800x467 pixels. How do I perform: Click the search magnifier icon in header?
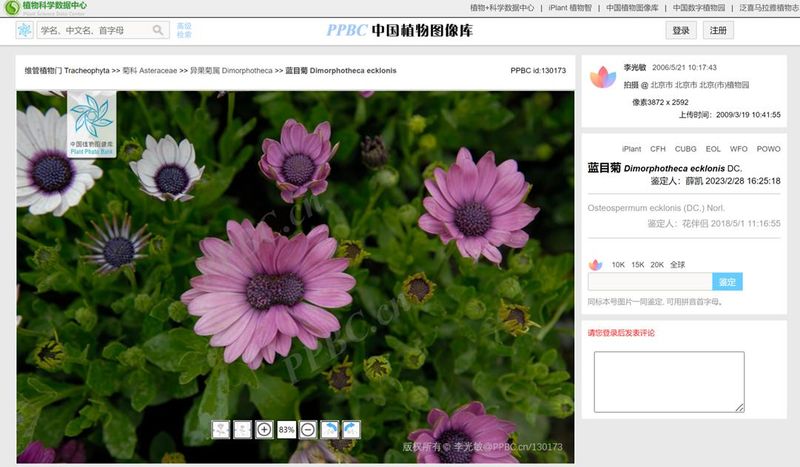(158, 31)
